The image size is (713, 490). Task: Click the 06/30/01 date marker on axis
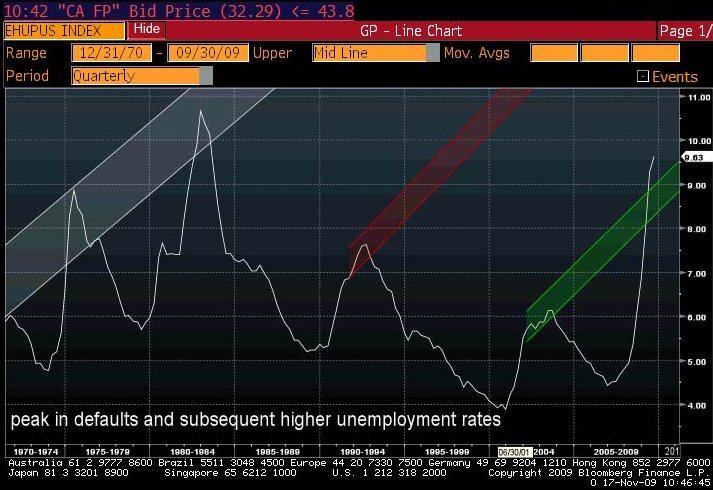tap(515, 452)
